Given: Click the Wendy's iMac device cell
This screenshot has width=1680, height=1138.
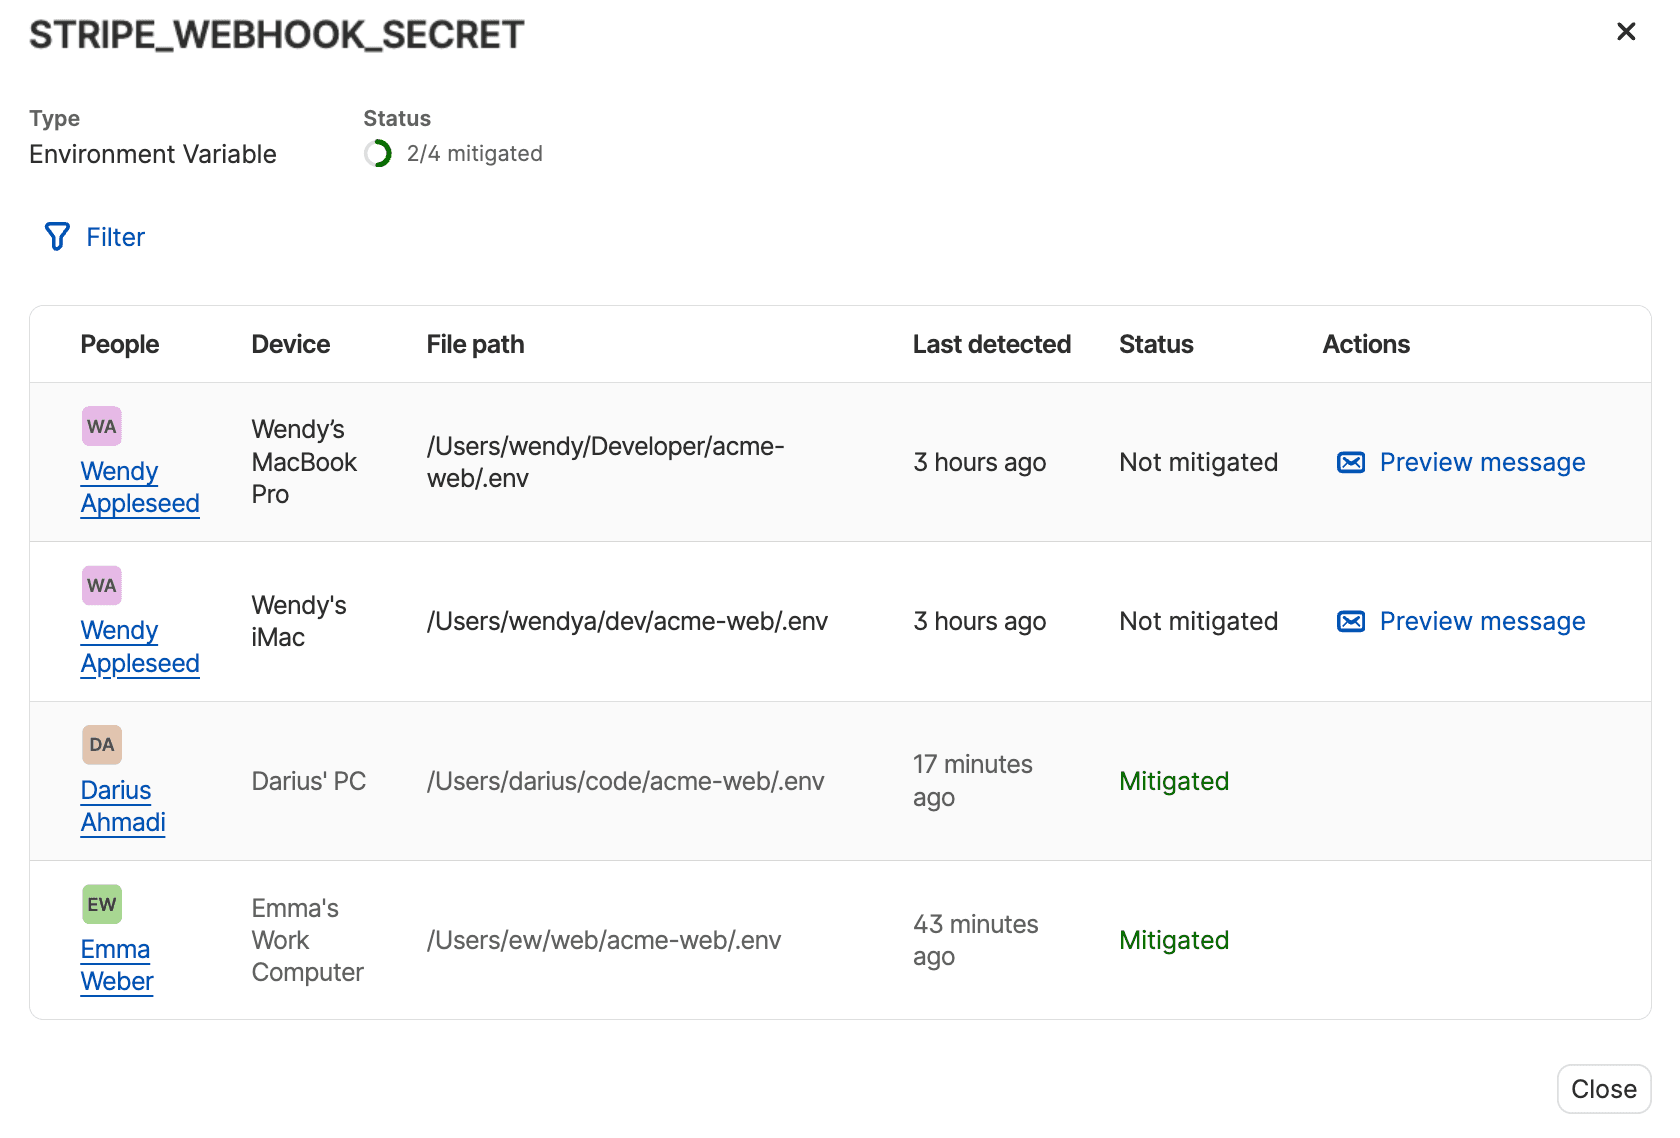Looking at the screenshot, I should (x=300, y=622).
